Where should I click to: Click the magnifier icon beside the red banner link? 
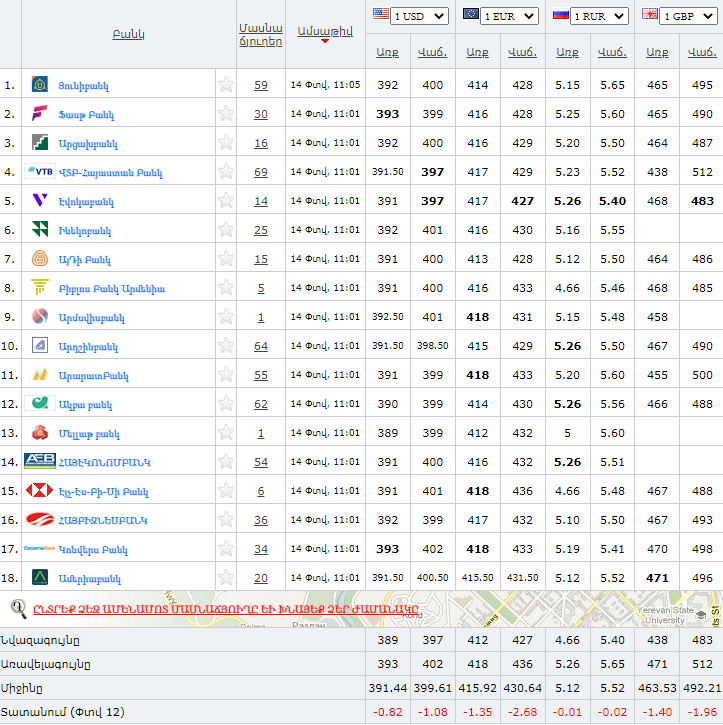[19, 609]
